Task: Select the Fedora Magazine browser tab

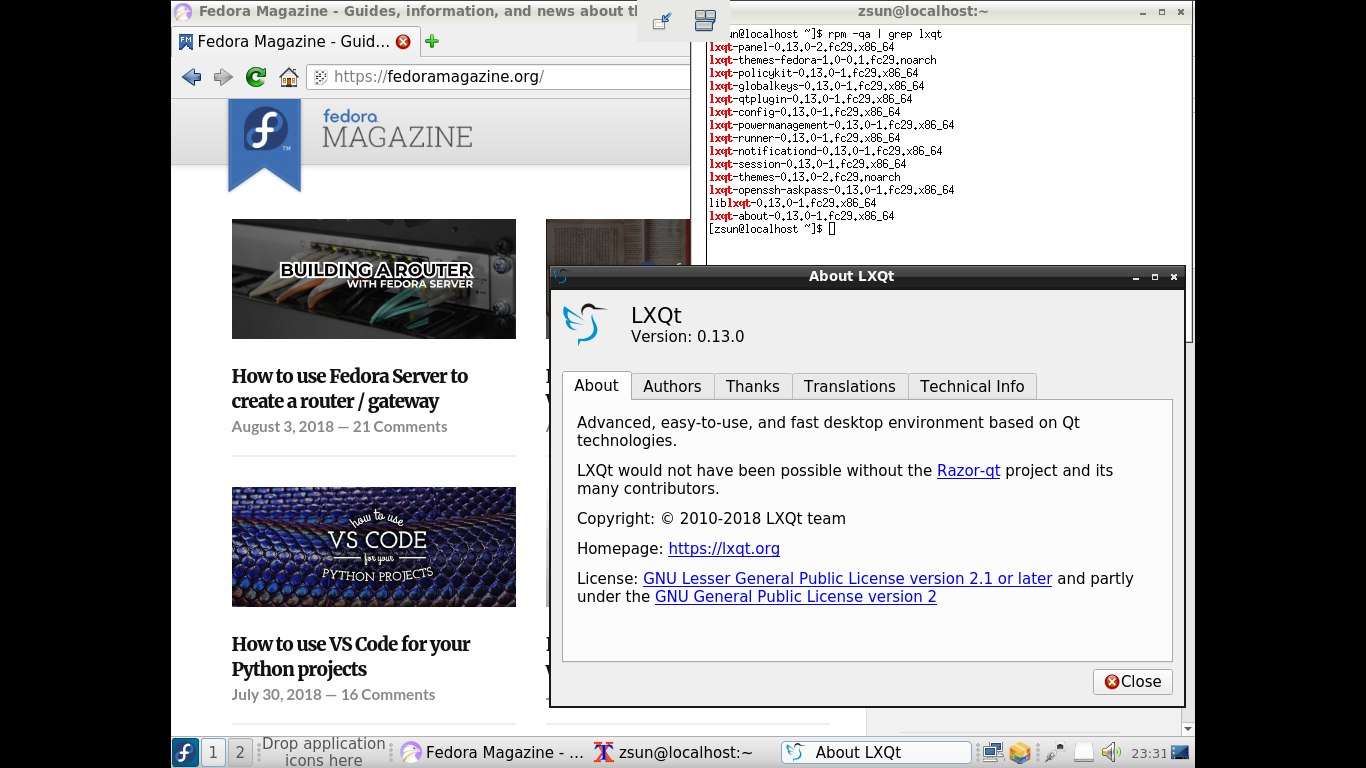Action: [x=294, y=42]
